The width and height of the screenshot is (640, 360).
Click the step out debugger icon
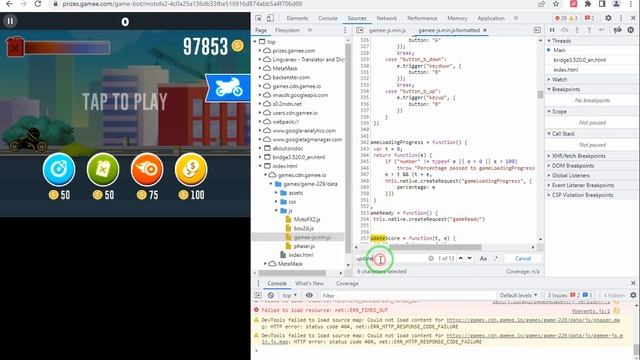pyautogui.click(x=589, y=30)
